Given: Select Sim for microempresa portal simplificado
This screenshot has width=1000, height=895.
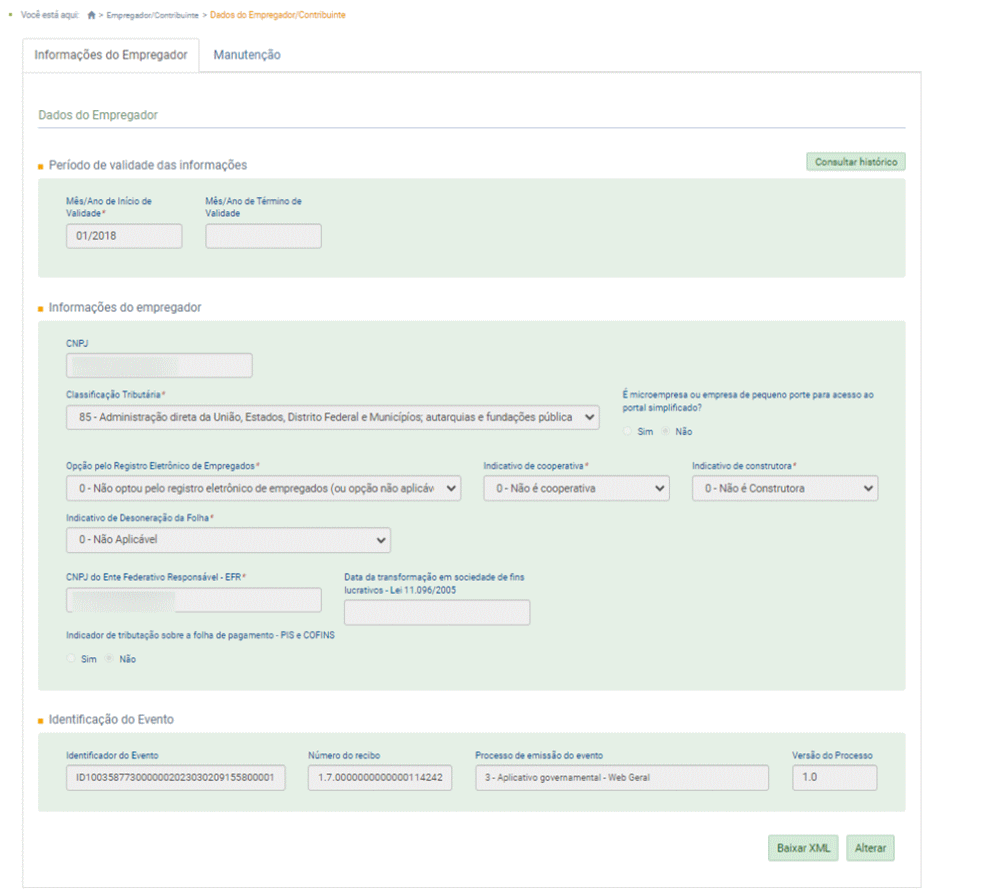Looking at the screenshot, I should pyautogui.click(x=628, y=432).
